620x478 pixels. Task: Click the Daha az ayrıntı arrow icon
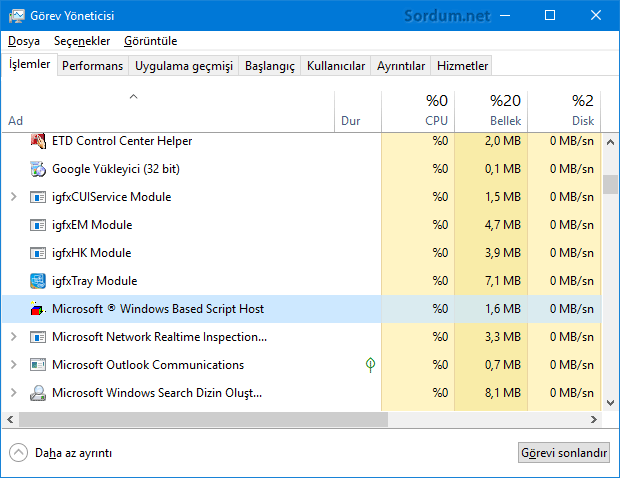coord(19,453)
